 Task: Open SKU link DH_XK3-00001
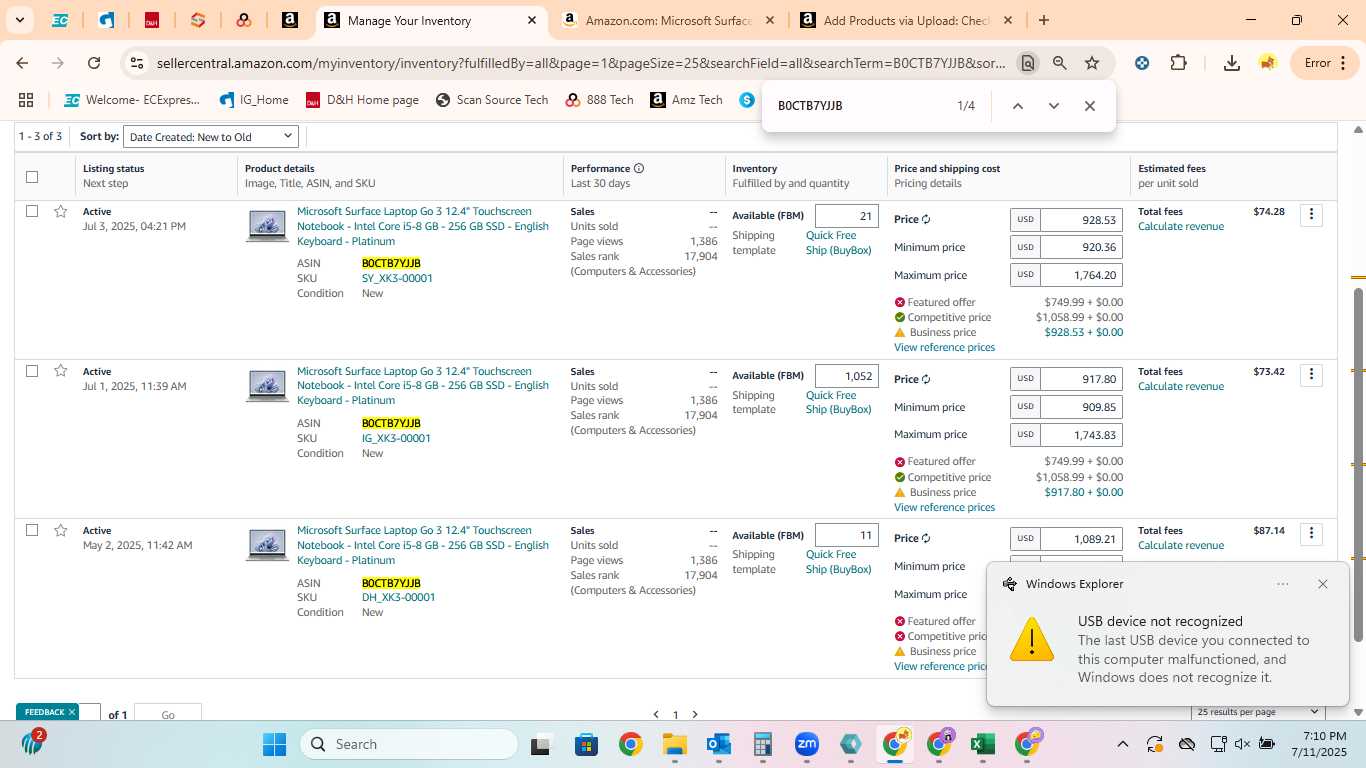399,597
